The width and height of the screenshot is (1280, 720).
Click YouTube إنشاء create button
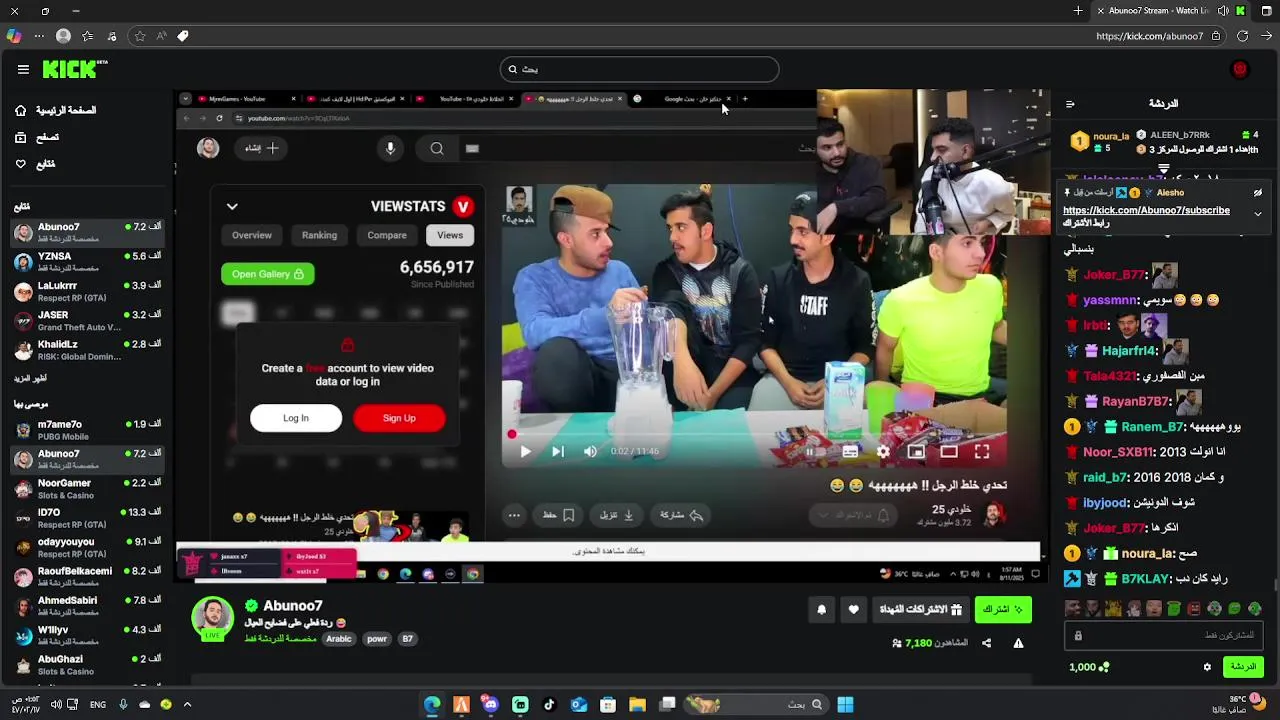coord(262,148)
